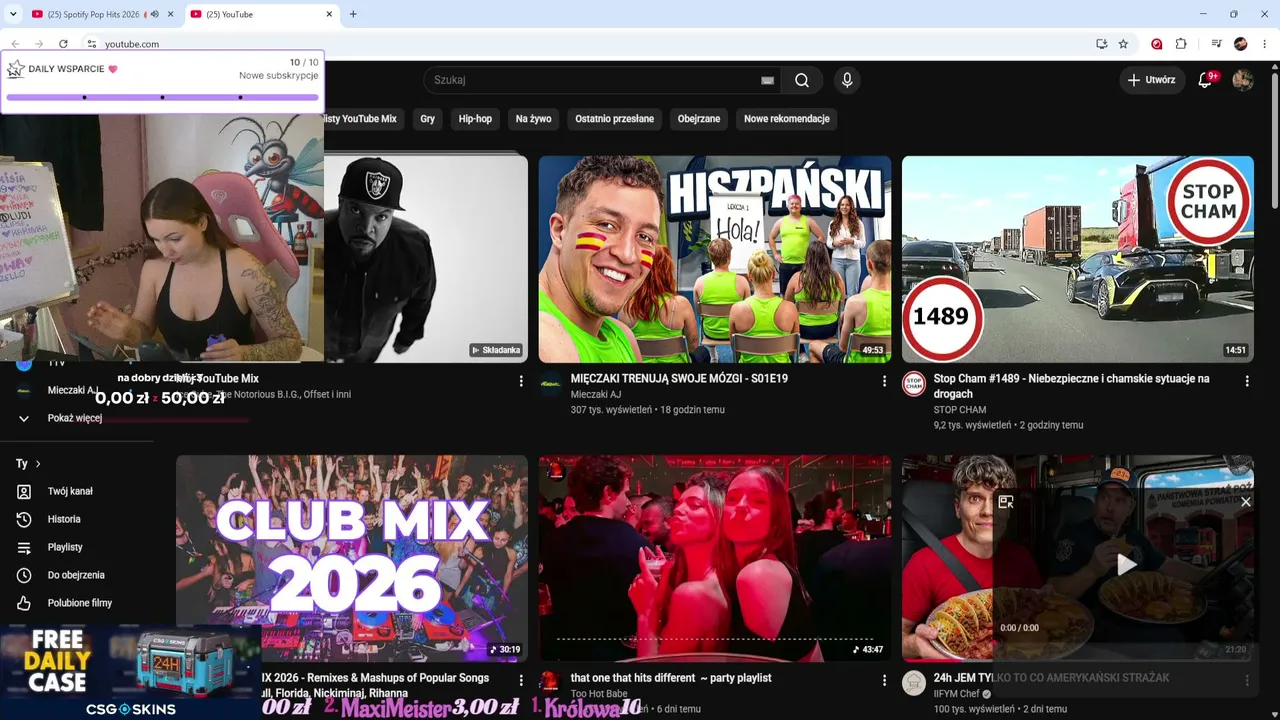Start voice search with the microphone
The image size is (1280, 720).
tap(847, 80)
